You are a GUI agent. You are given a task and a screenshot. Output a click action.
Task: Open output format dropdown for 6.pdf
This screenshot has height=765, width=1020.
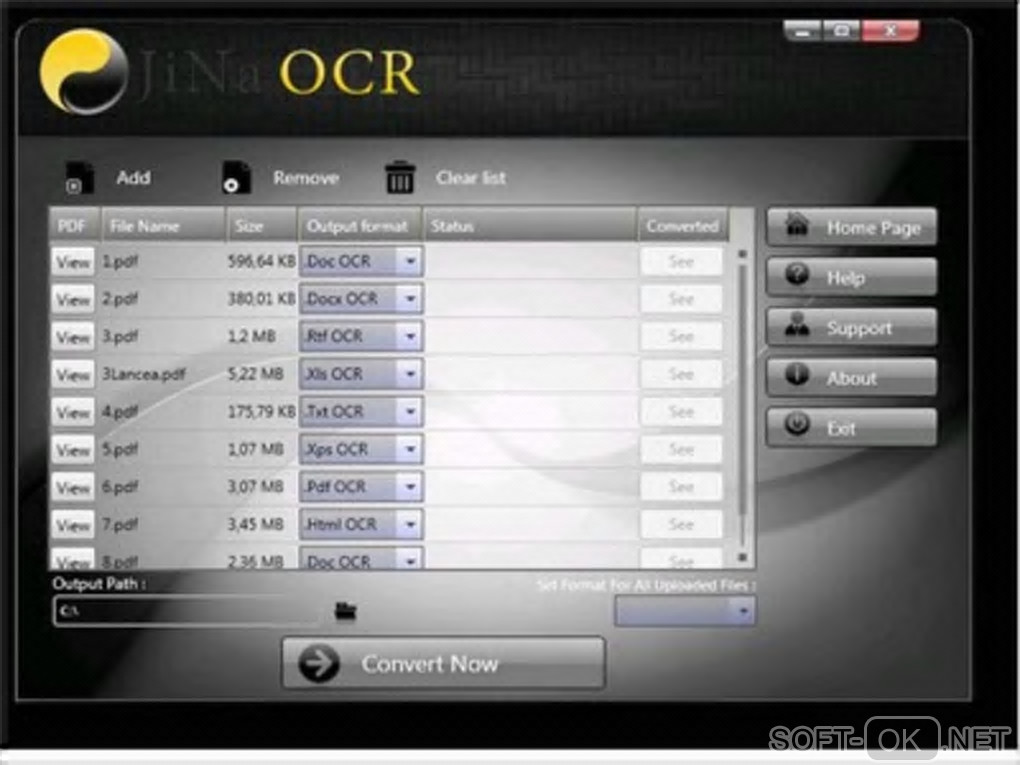[410, 487]
